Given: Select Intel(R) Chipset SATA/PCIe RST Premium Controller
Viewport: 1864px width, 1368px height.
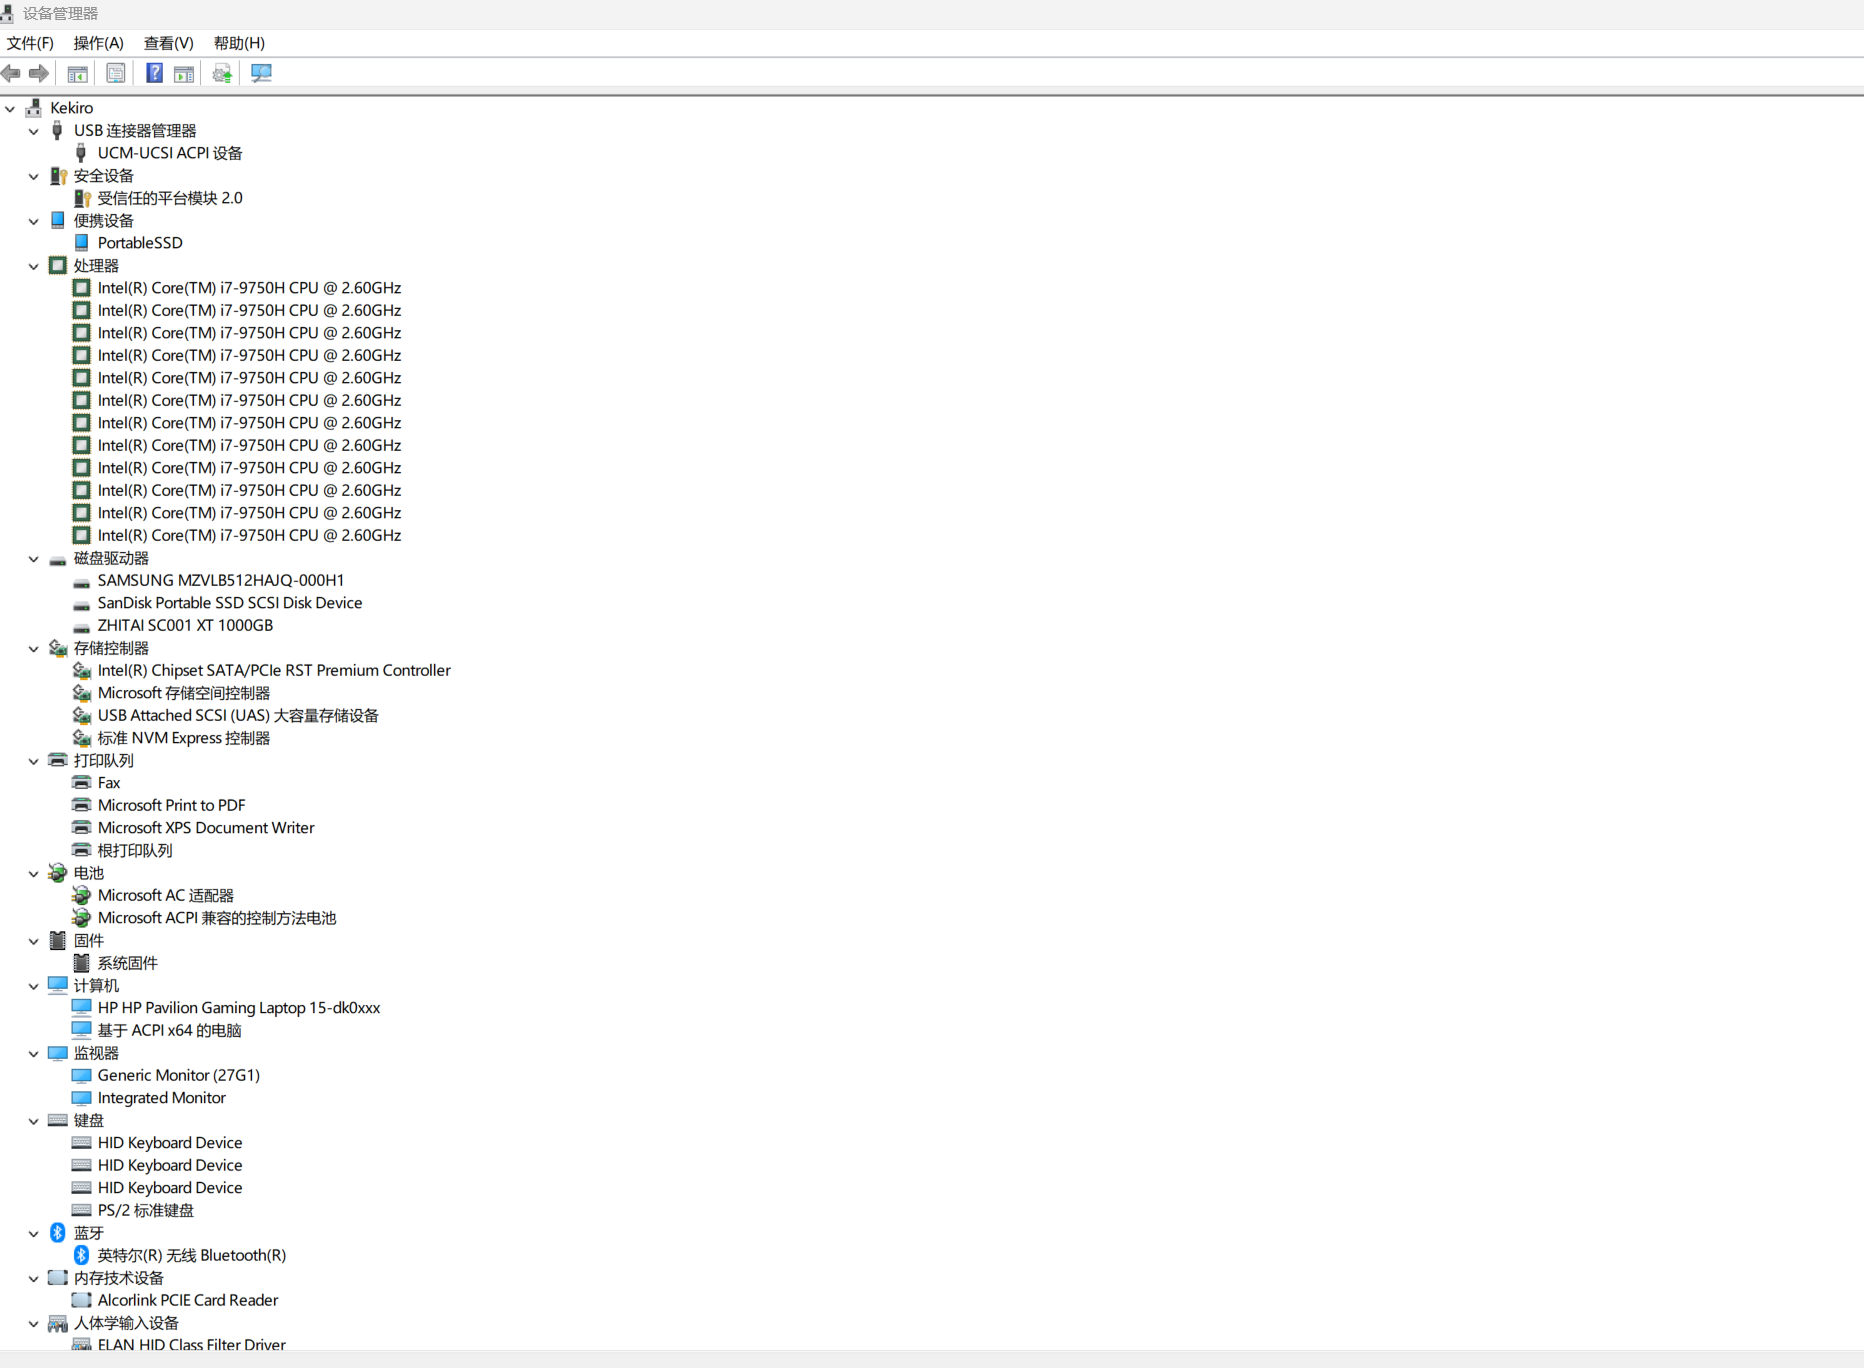Looking at the screenshot, I should point(274,670).
